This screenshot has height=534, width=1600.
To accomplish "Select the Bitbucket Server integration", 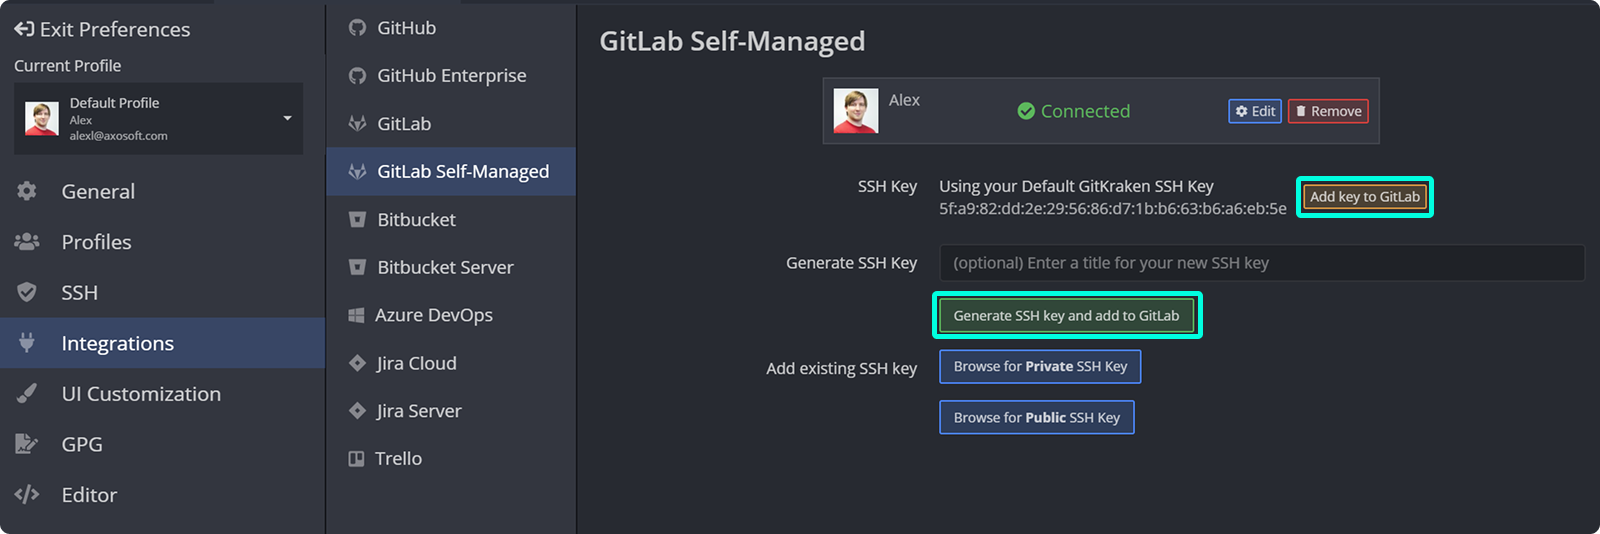I will tap(445, 267).
